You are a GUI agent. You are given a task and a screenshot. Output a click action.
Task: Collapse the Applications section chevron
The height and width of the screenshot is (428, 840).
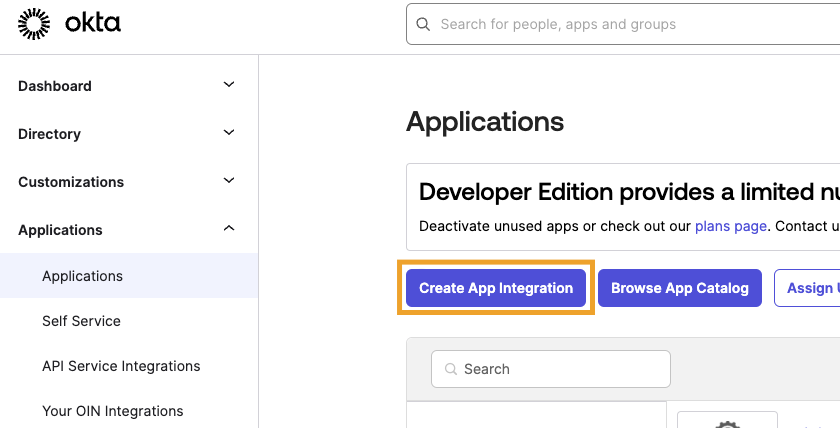(229, 228)
